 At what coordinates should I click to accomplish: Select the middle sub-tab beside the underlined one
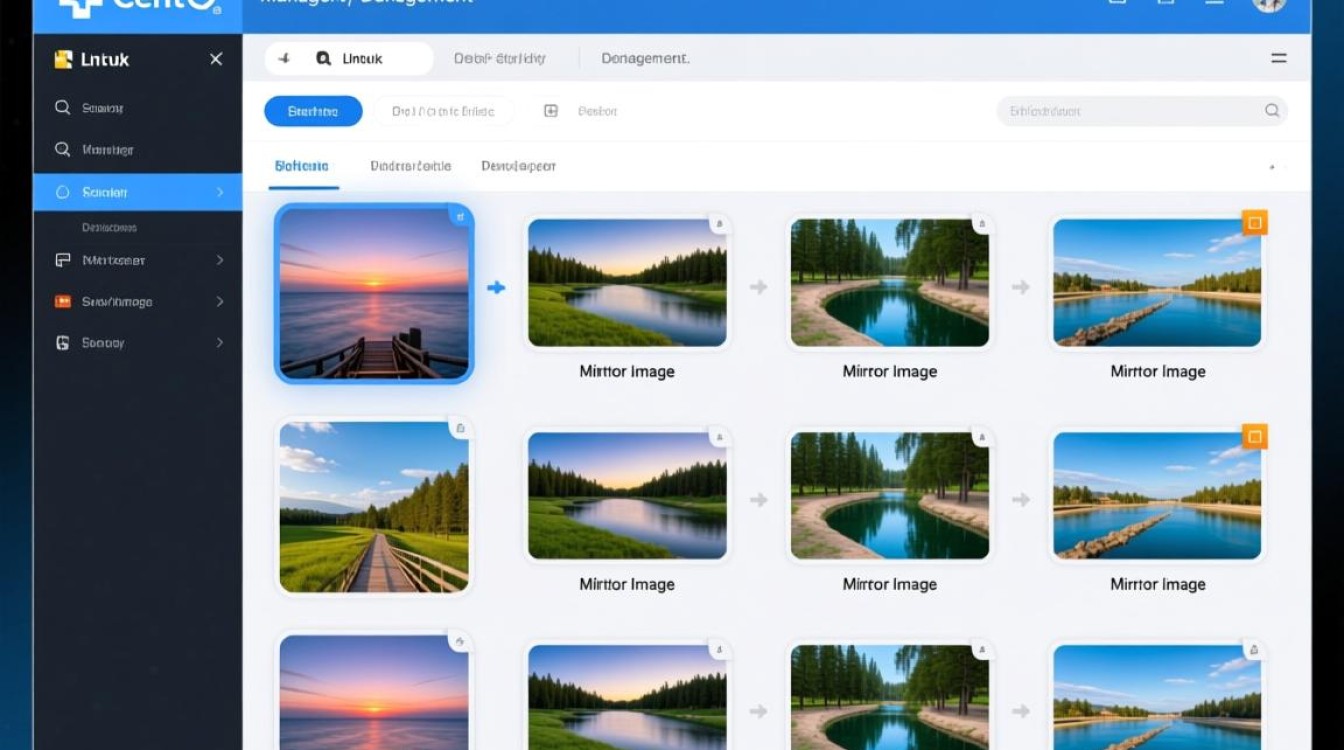(x=410, y=166)
